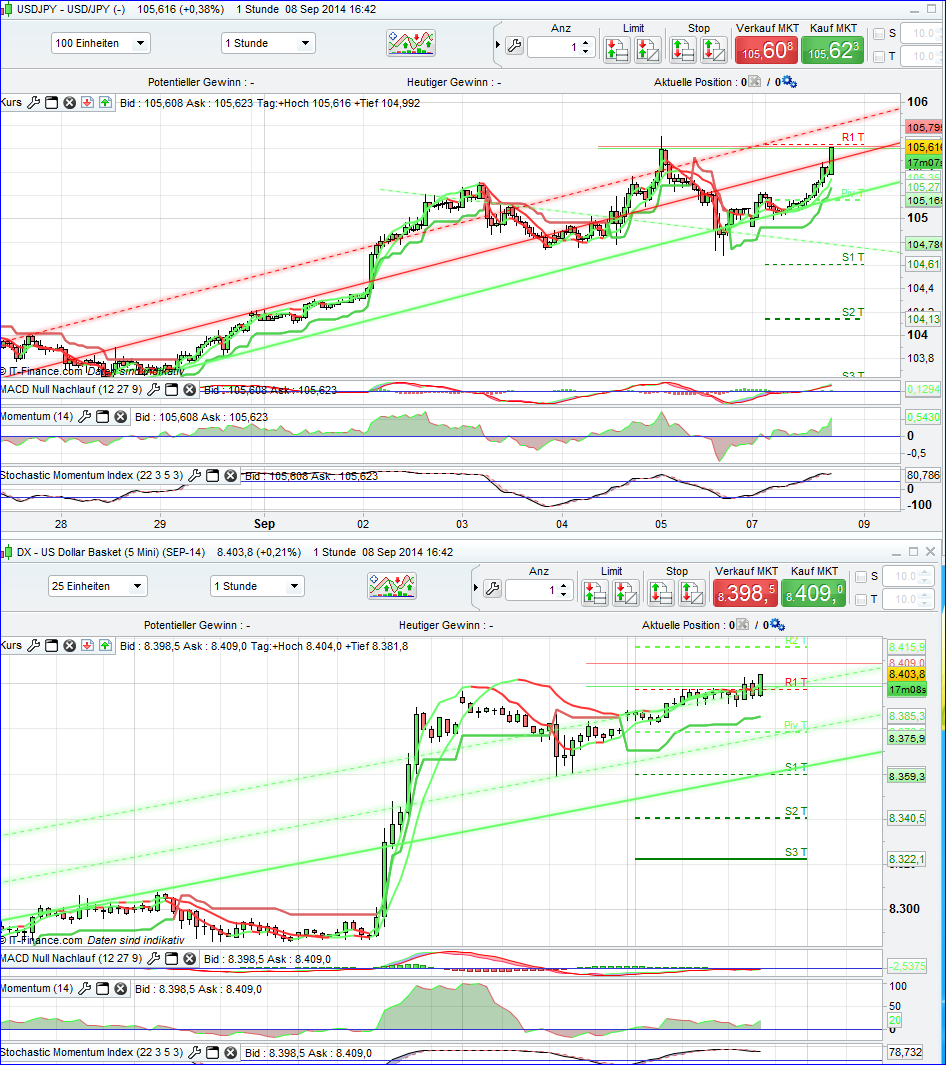Screen dimensions: 946x1065
Task: Click the green up-arrow icon on the Kurs toolbar
Action: point(105,102)
